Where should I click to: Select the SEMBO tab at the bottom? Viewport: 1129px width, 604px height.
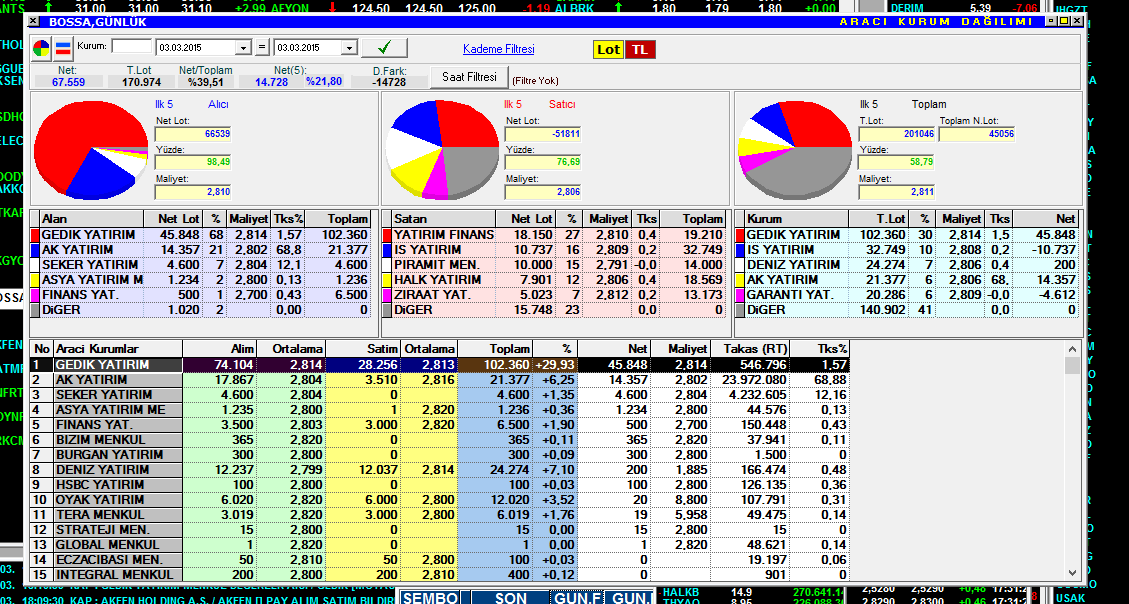click(x=432, y=597)
